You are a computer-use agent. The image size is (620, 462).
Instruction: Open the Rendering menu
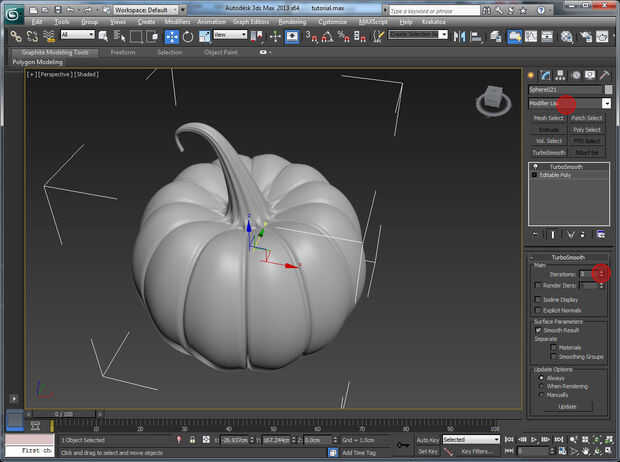click(x=292, y=20)
